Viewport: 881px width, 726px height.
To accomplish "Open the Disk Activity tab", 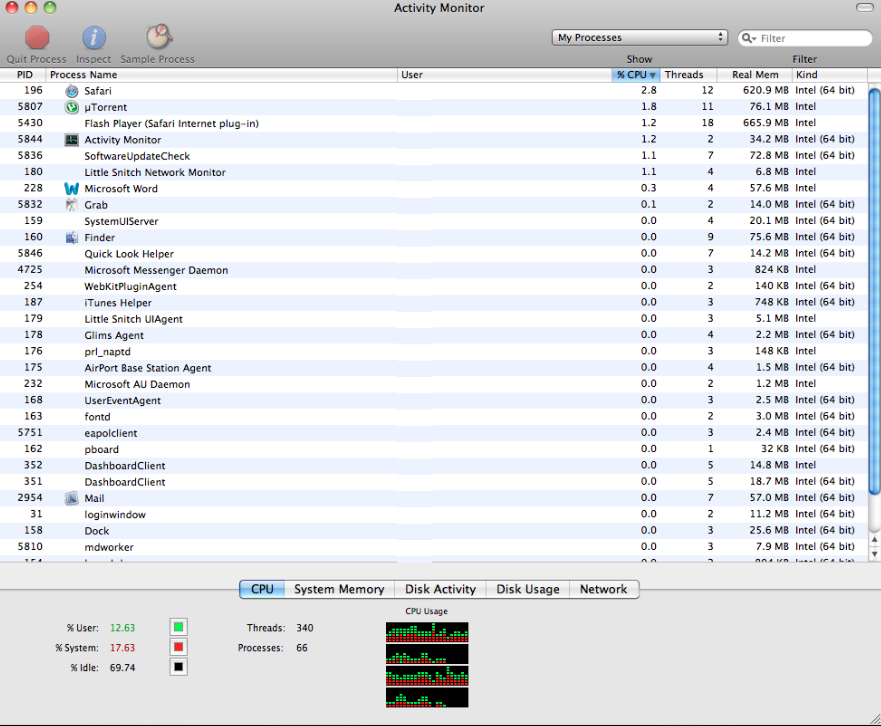I will 440,589.
